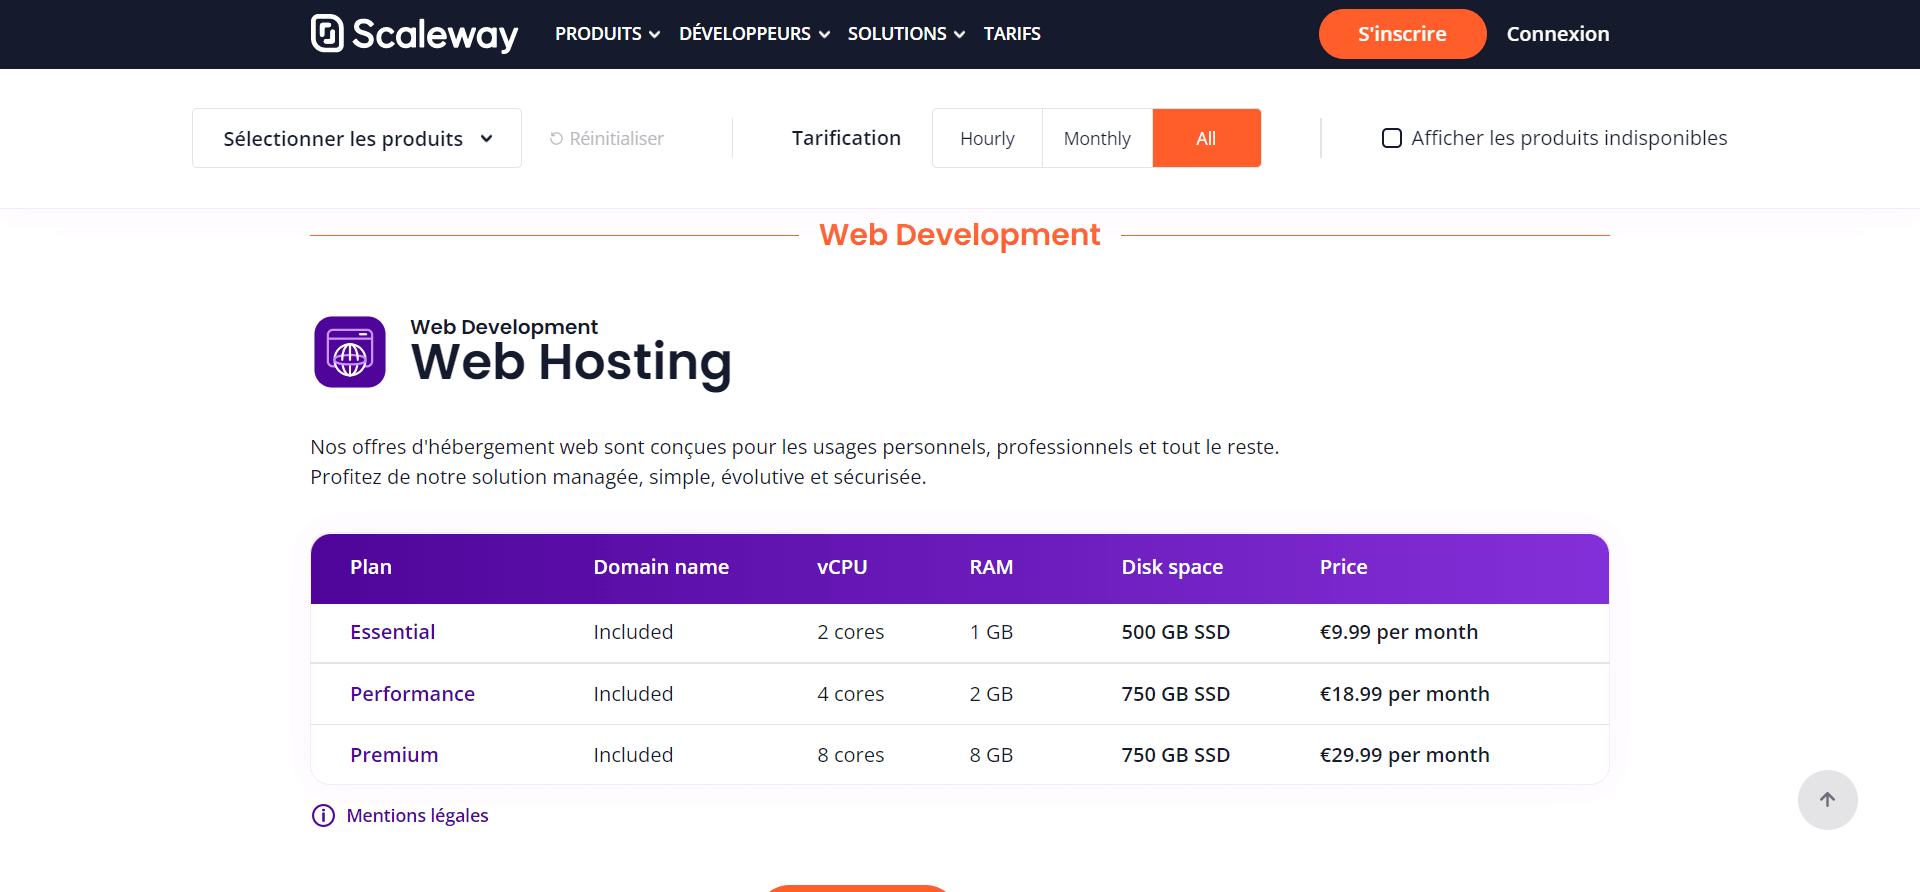
Task: Click the info icon beside Mentions légales
Action: [323, 816]
